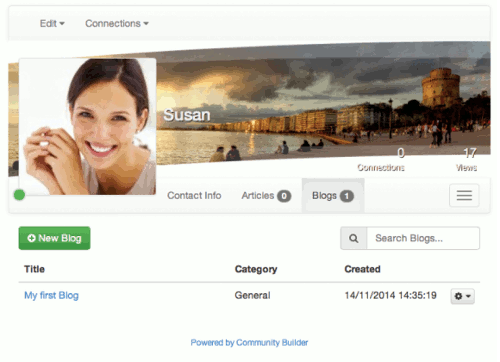
Task: Click the Created column header
Action: (x=362, y=269)
